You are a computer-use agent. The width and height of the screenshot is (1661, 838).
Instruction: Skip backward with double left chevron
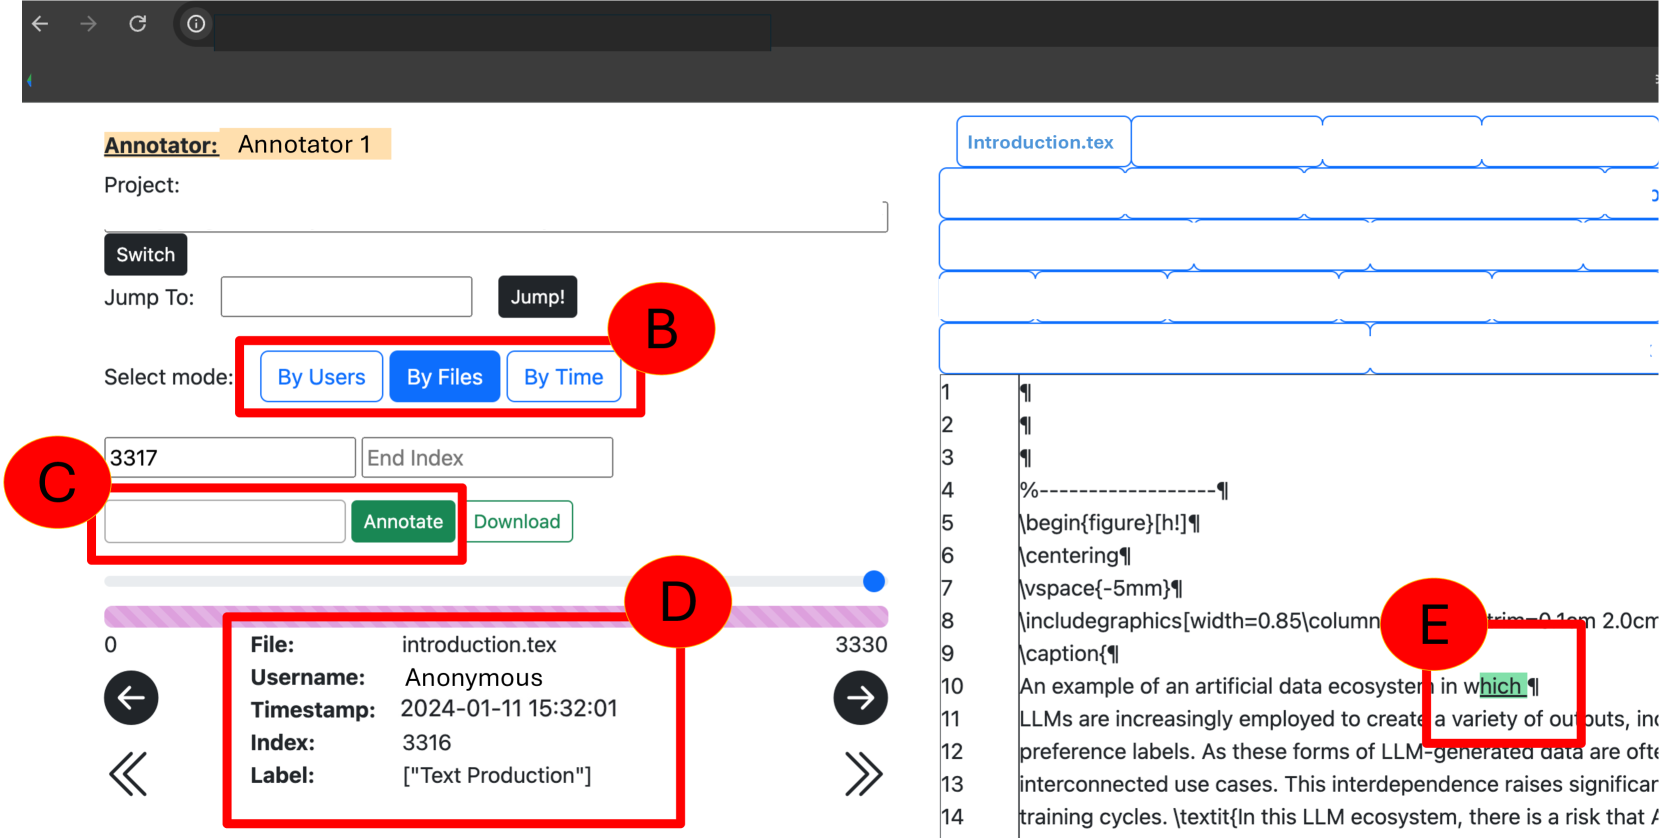pos(128,774)
